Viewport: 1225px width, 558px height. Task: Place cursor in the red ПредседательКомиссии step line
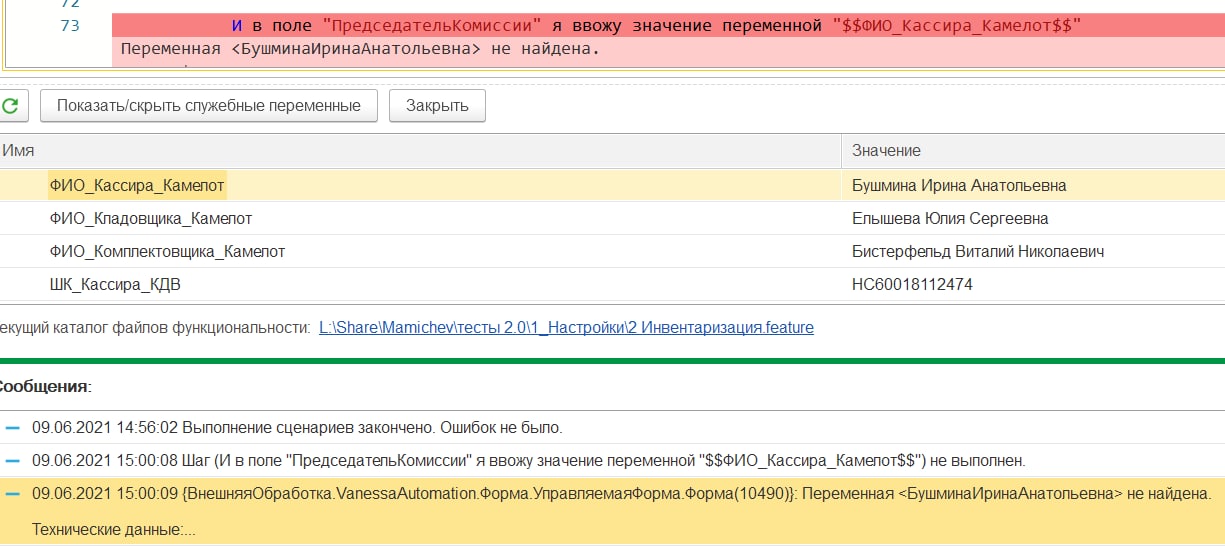pyautogui.click(x=600, y=26)
